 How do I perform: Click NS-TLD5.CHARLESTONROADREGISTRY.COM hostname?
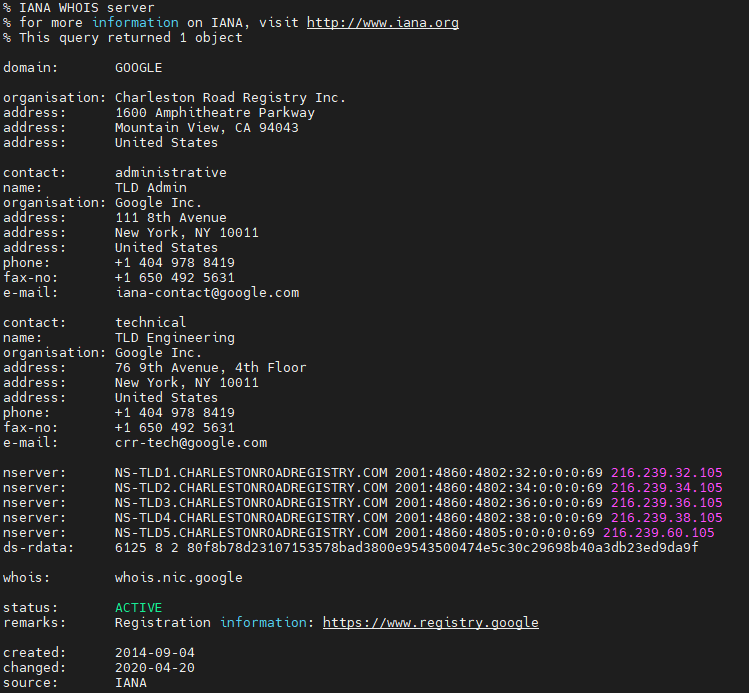click(251, 533)
